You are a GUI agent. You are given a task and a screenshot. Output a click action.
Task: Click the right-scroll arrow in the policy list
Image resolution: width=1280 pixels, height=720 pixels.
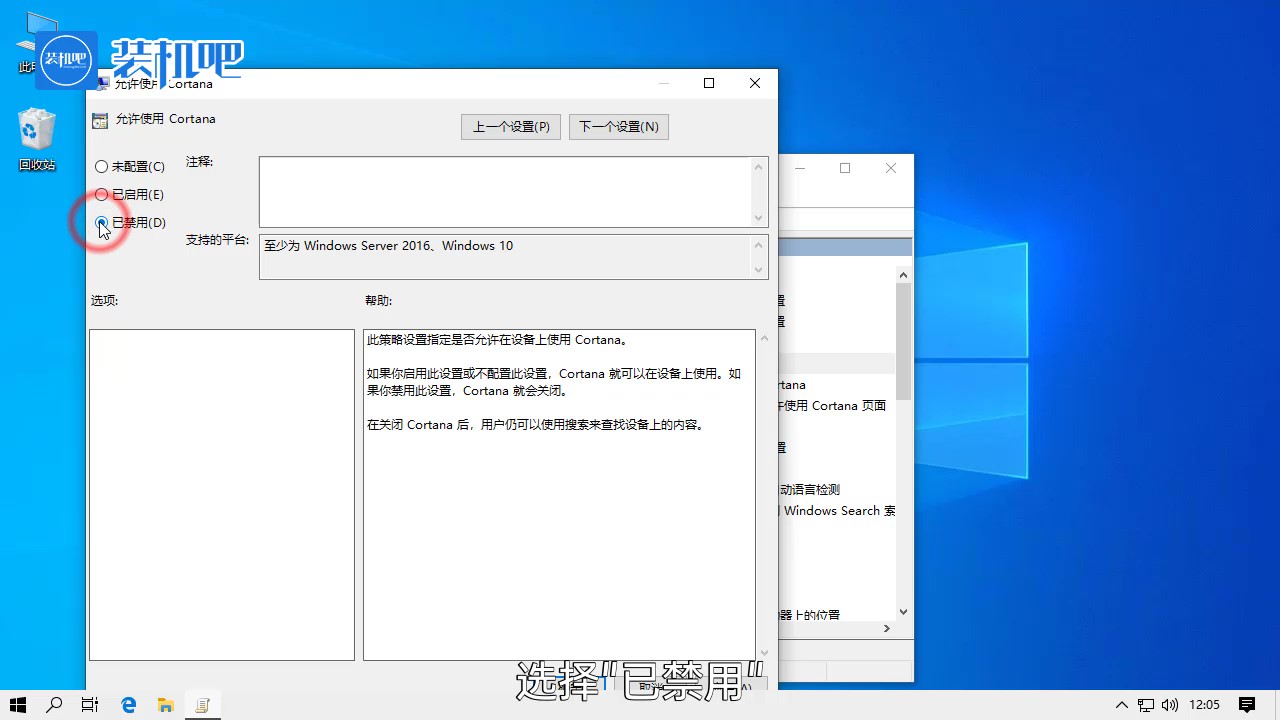886,628
